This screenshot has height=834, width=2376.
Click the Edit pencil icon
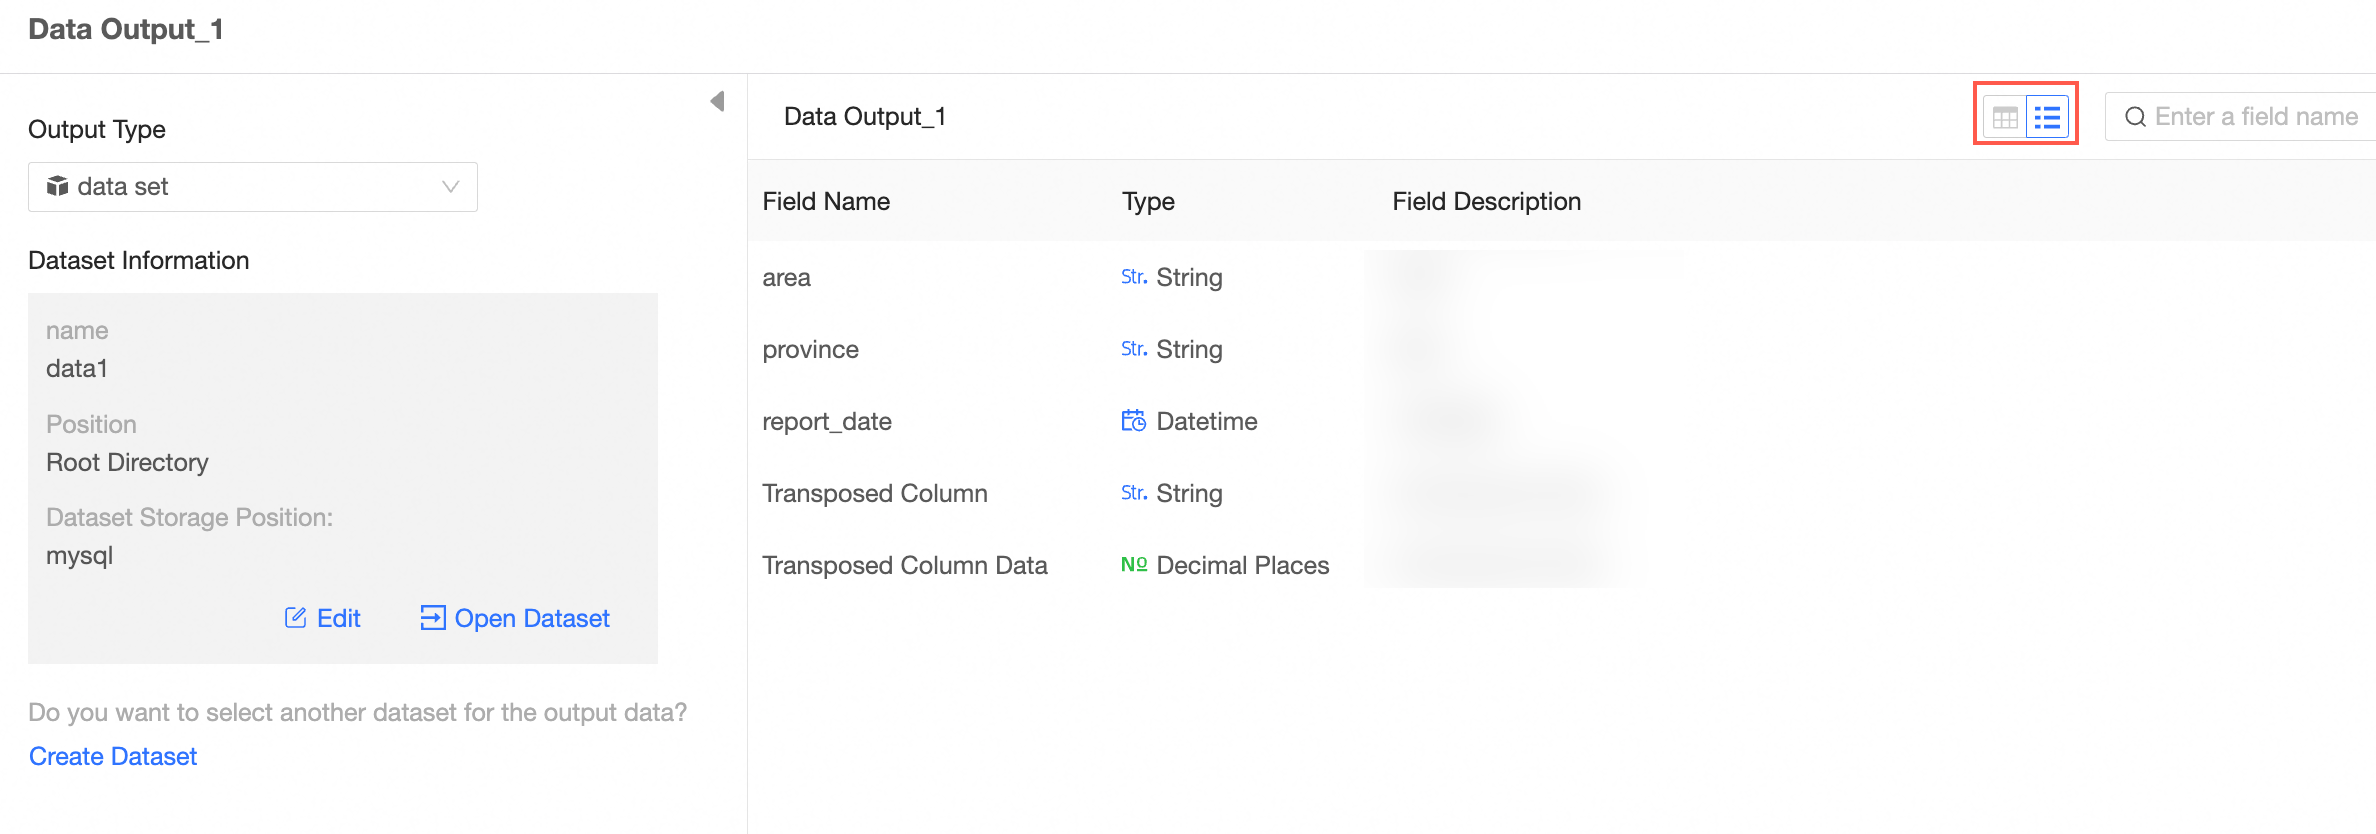pyautogui.click(x=295, y=618)
